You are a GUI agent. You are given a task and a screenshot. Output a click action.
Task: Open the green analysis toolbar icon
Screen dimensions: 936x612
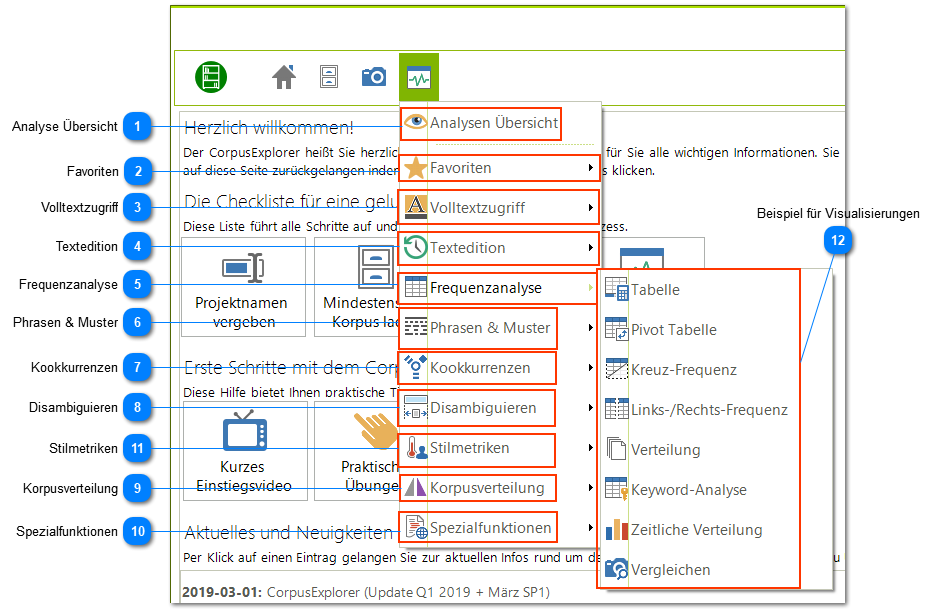coord(419,78)
